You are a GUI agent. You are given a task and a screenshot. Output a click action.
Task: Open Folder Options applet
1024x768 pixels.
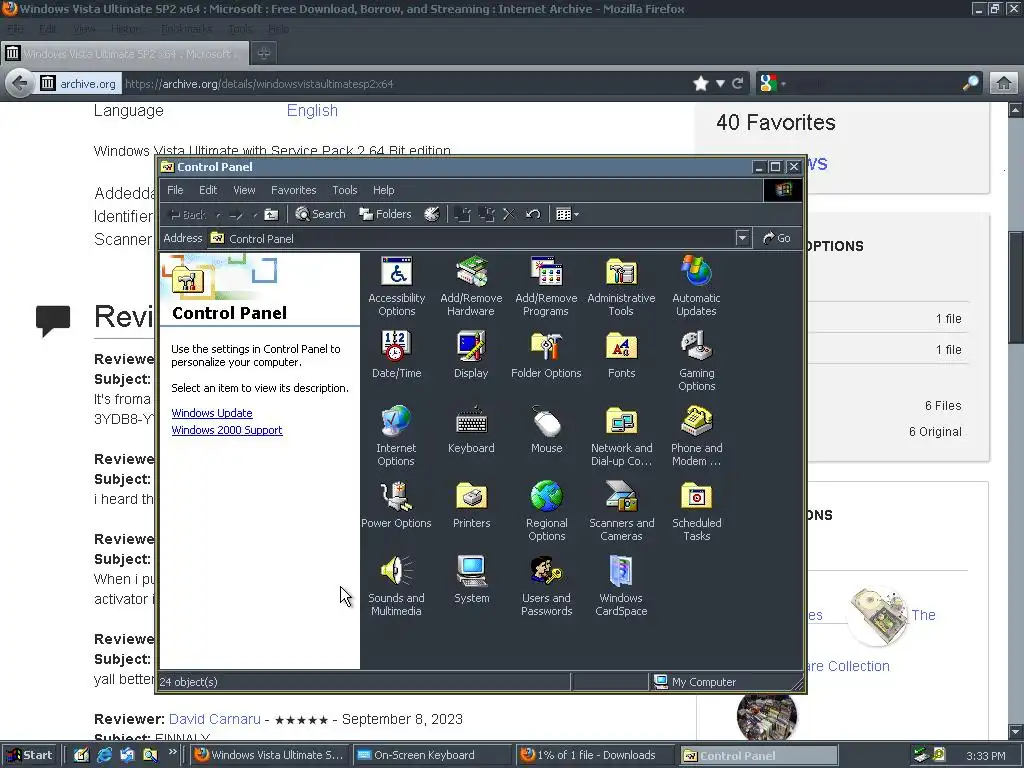[546, 355]
